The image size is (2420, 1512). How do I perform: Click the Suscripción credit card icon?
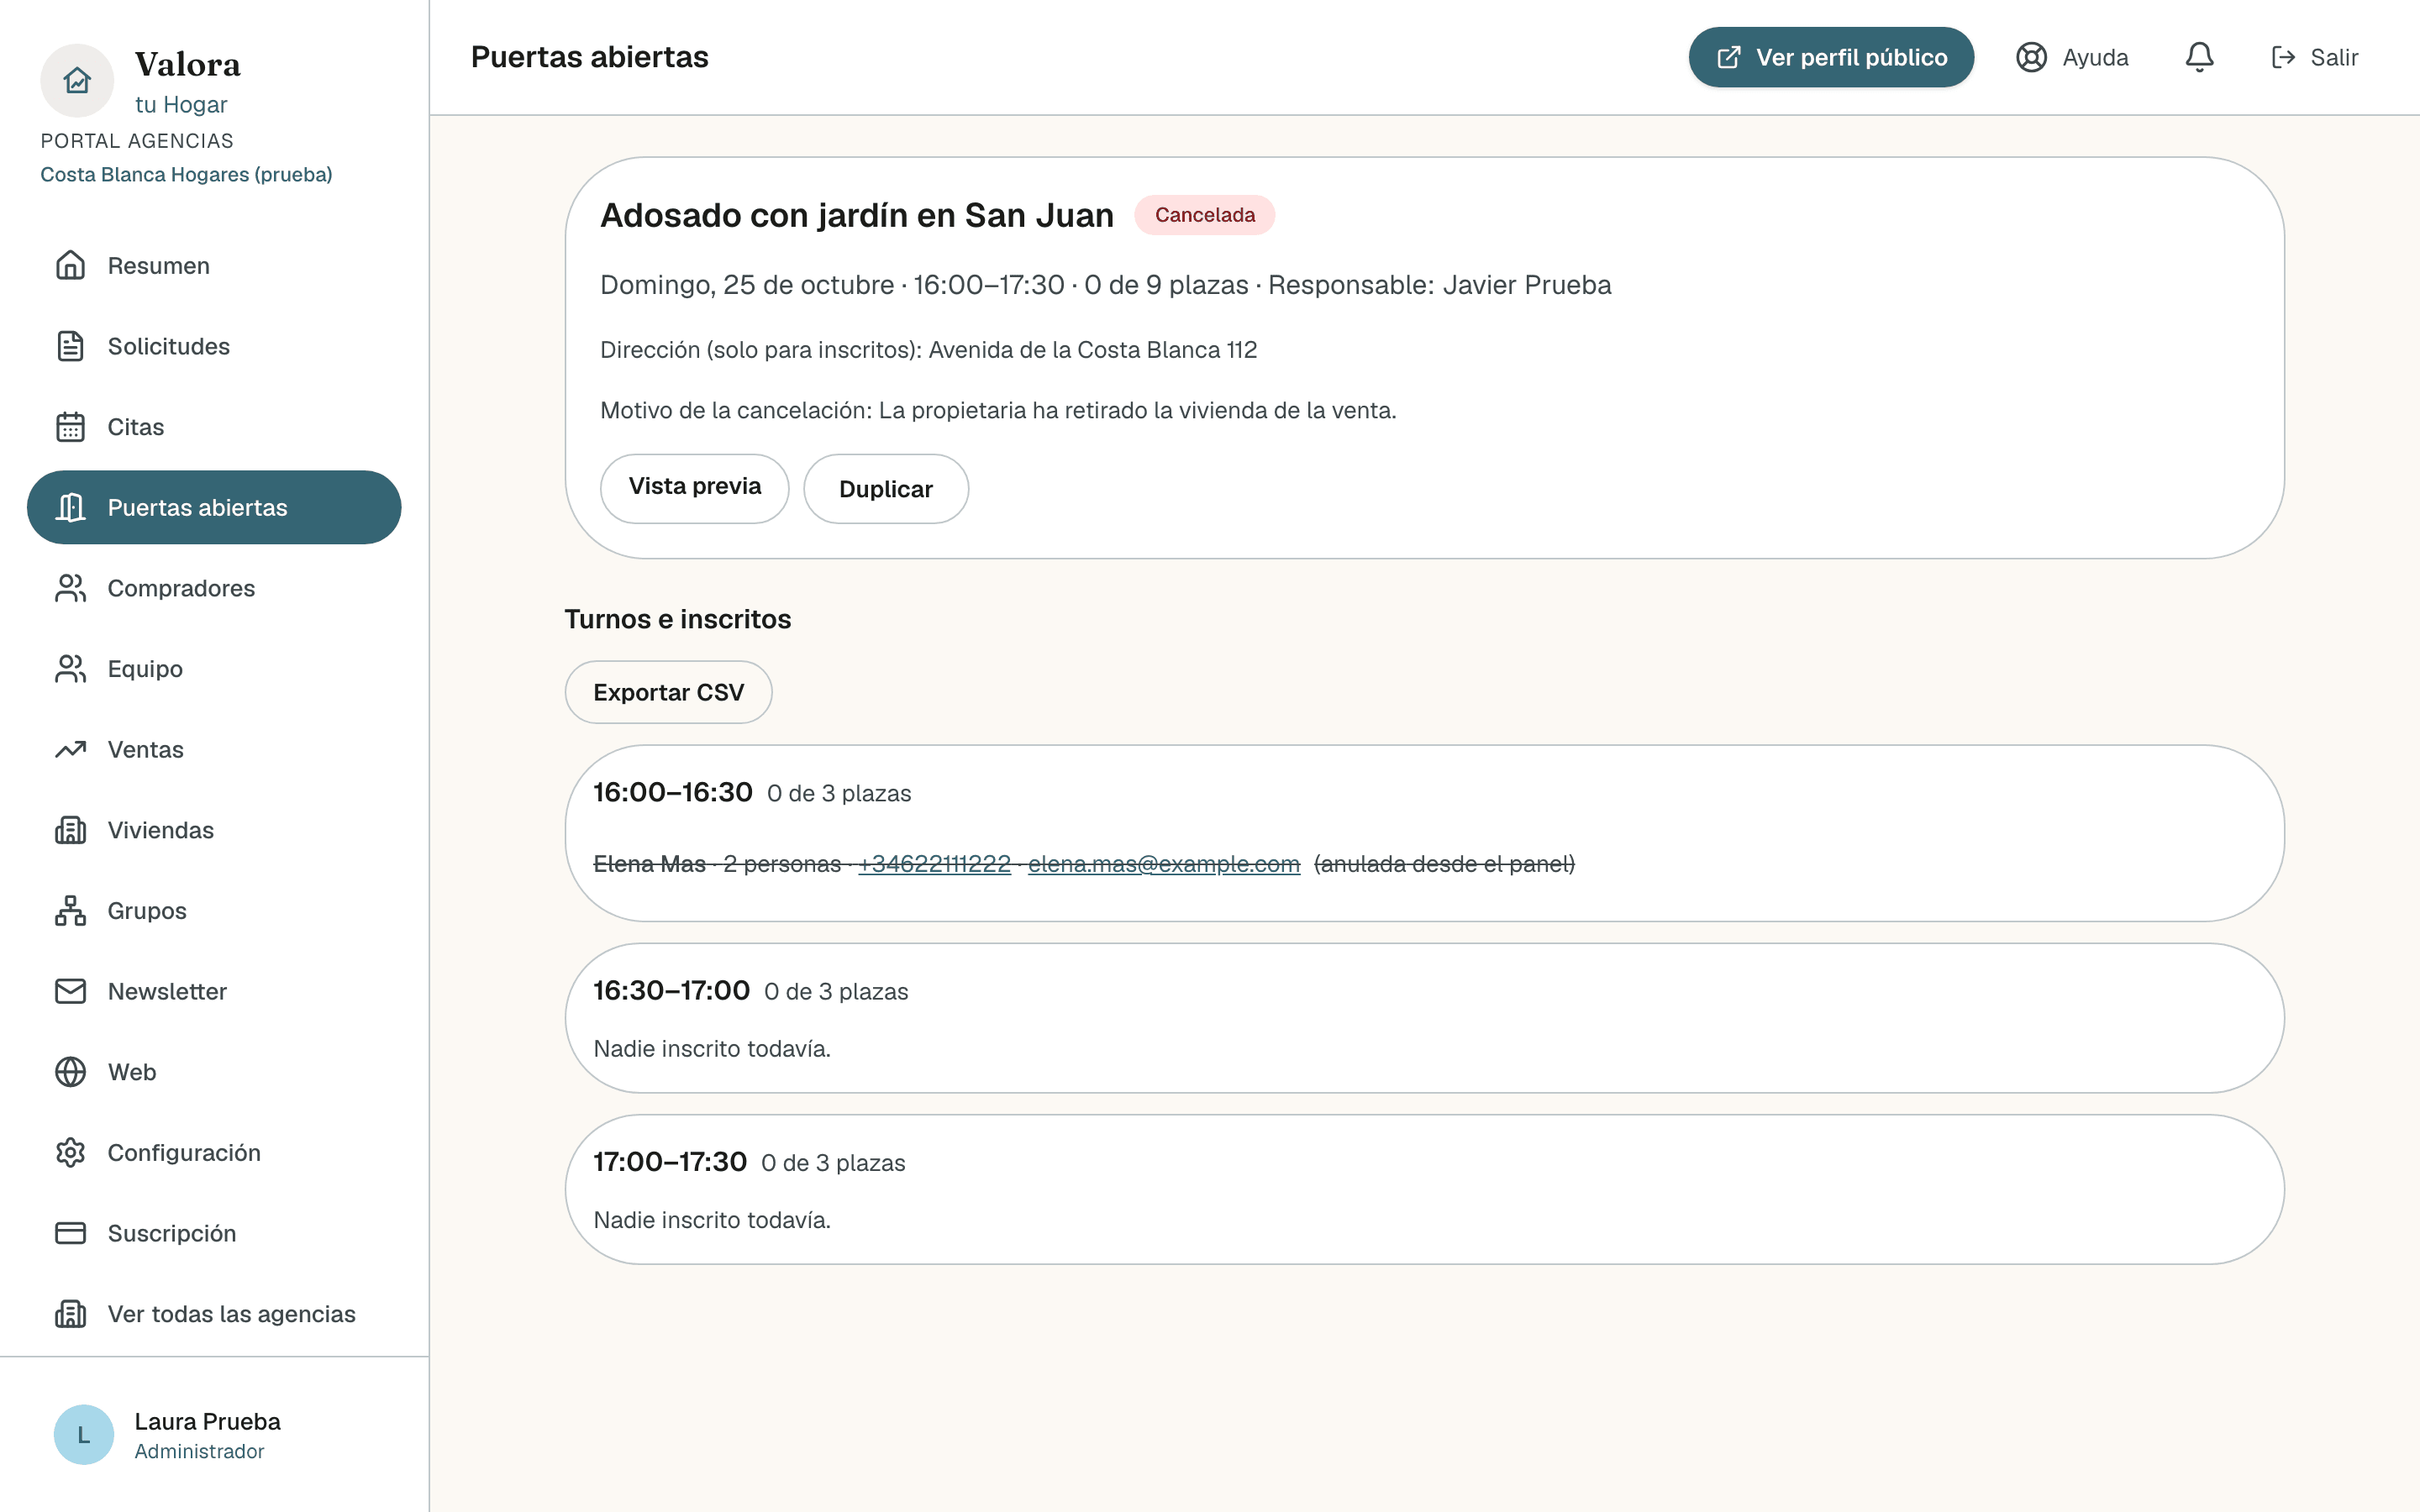[70, 1233]
